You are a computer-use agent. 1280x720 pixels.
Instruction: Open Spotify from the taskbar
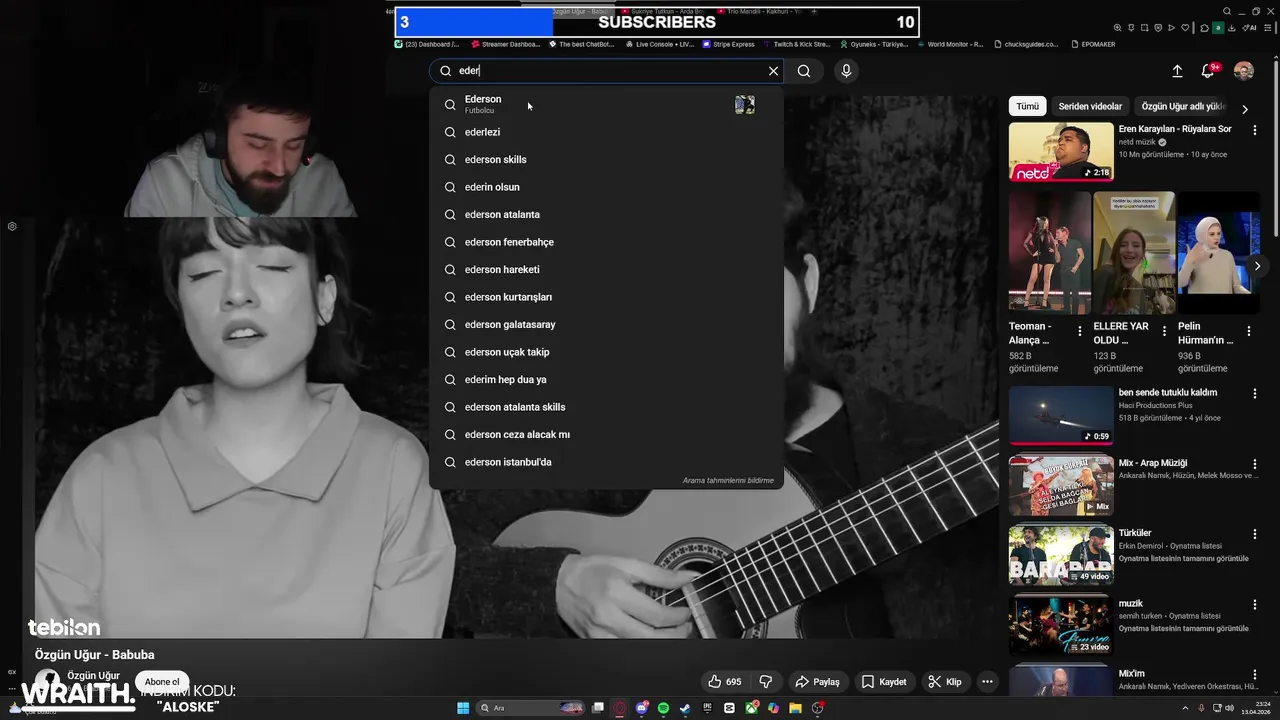click(663, 708)
